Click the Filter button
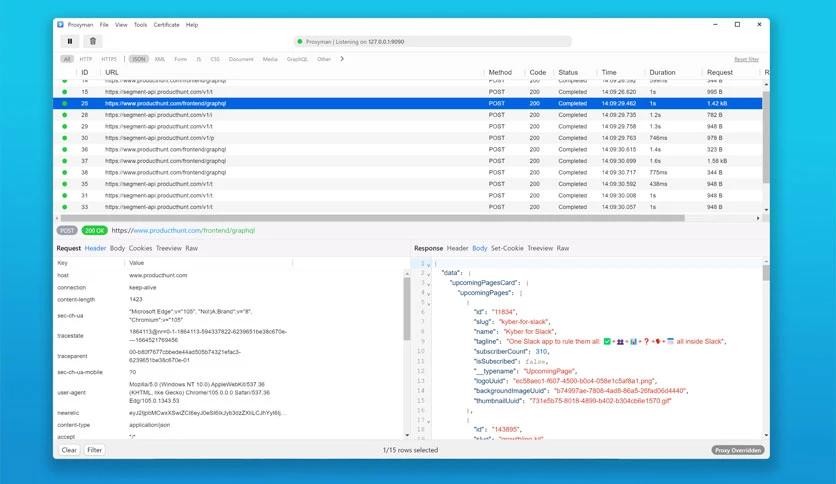Viewport: 836px width, 484px height. tap(94, 450)
